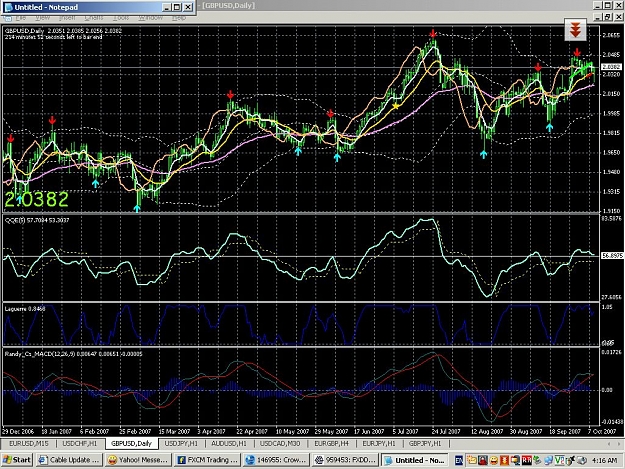The image size is (625, 469).
Task: Click the Windows Start button
Action: [x=17, y=460]
